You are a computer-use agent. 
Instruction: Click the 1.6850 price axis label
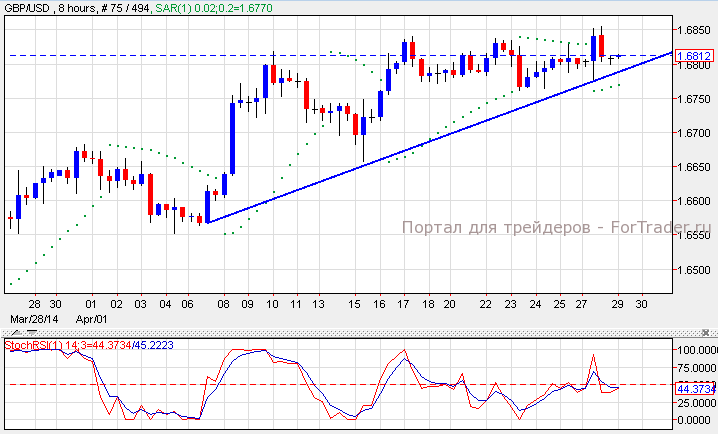[x=694, y=30]
